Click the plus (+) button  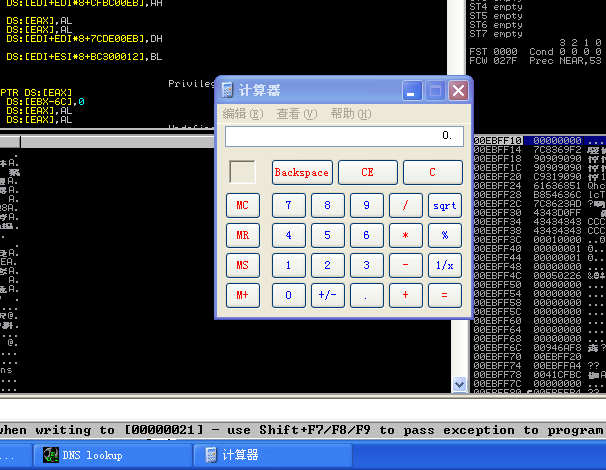pos(406,295)
